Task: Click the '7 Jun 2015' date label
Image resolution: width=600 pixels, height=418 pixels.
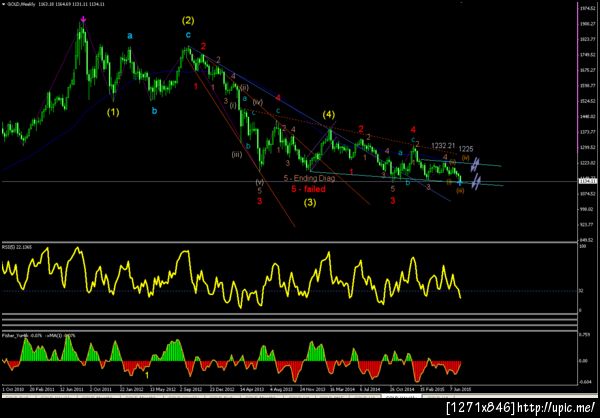Action: [x=461, y=389]
